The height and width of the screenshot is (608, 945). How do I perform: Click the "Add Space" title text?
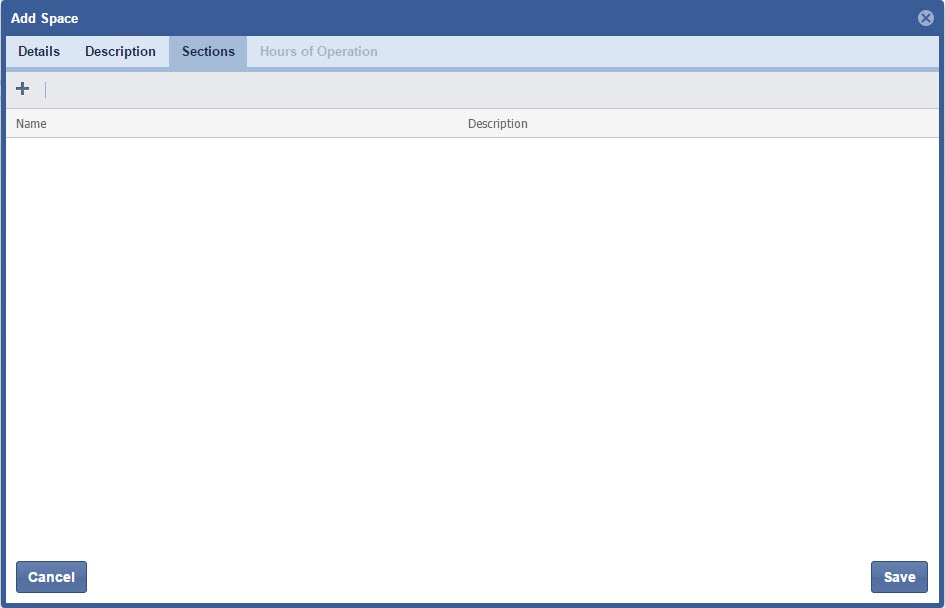pos(45,18)
